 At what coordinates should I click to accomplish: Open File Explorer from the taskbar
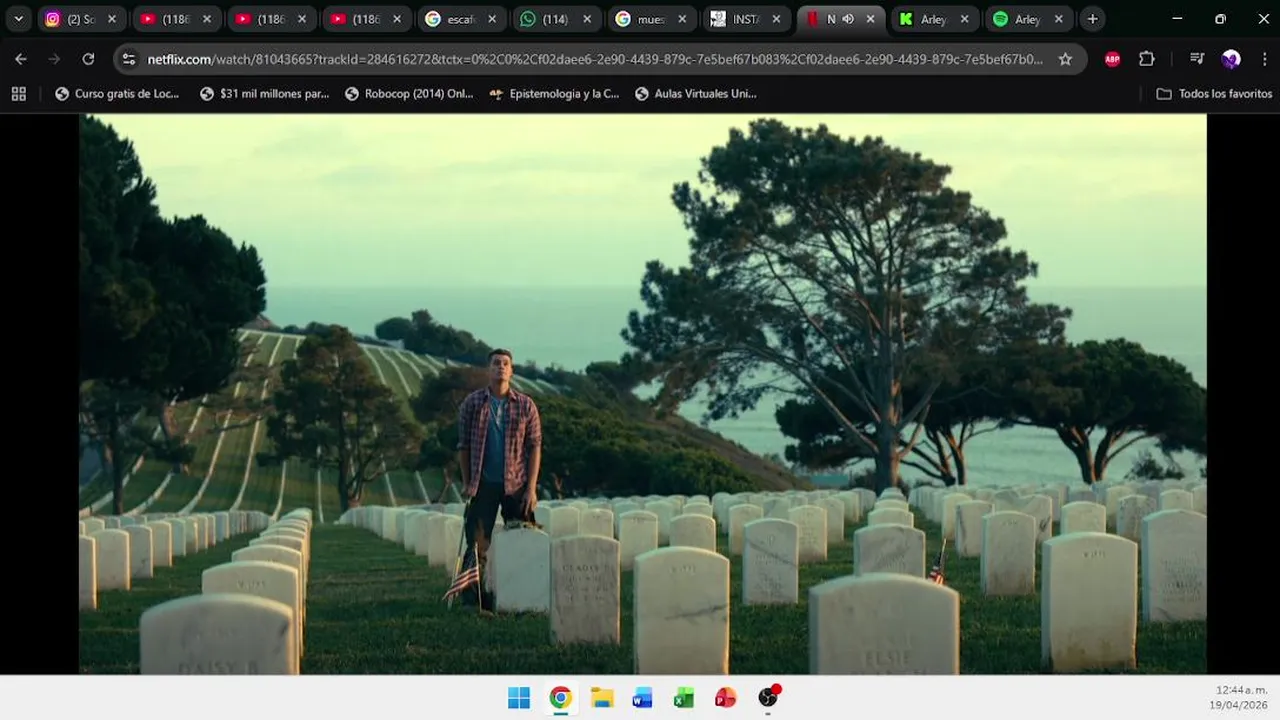(x=602, y=698)
